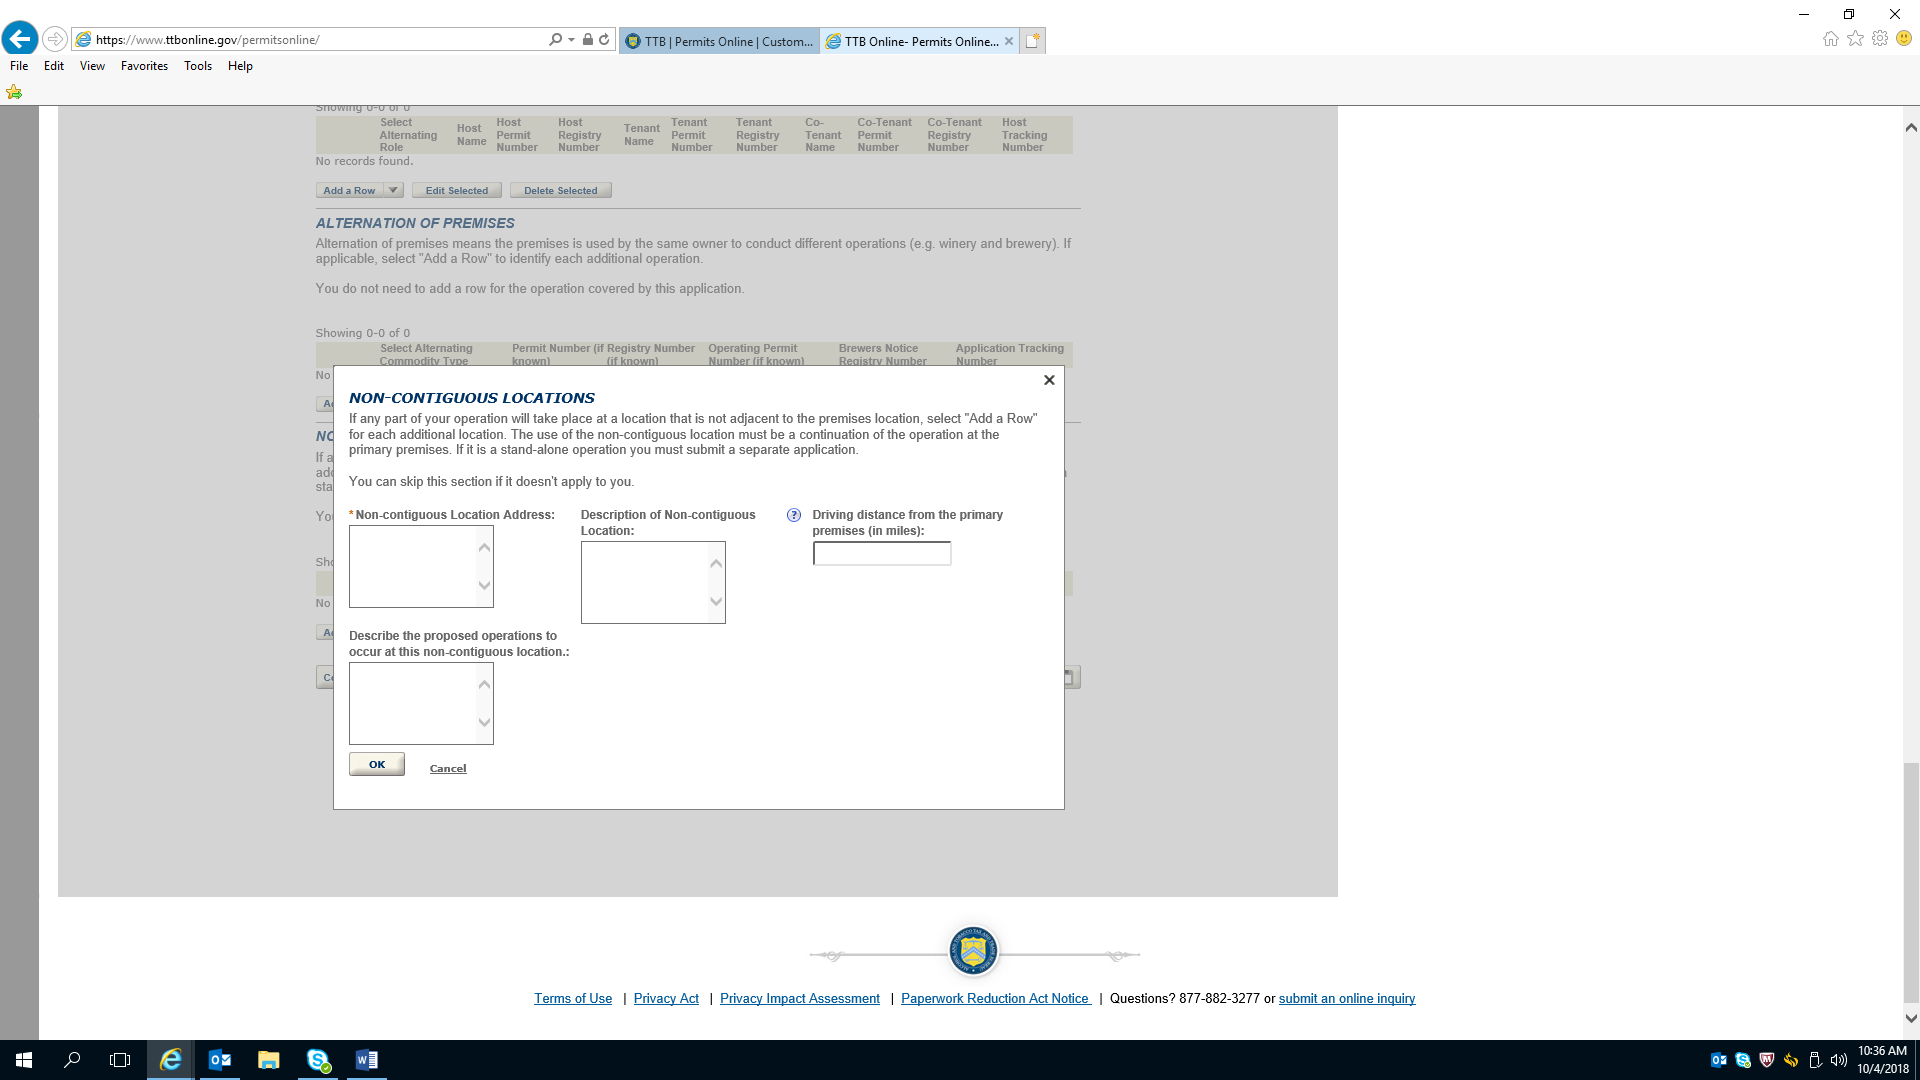Open the Favorites menu
Viewport: 1920px width, 1080px height.
point(144,66)
